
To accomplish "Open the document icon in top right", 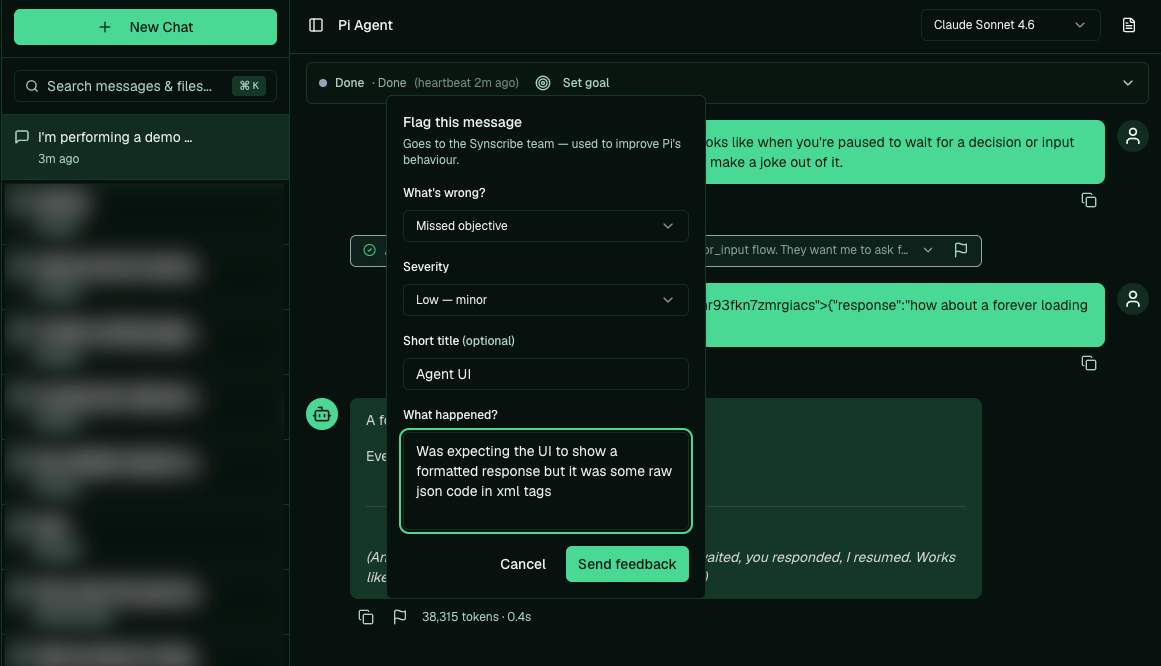I will (1128, 25).
